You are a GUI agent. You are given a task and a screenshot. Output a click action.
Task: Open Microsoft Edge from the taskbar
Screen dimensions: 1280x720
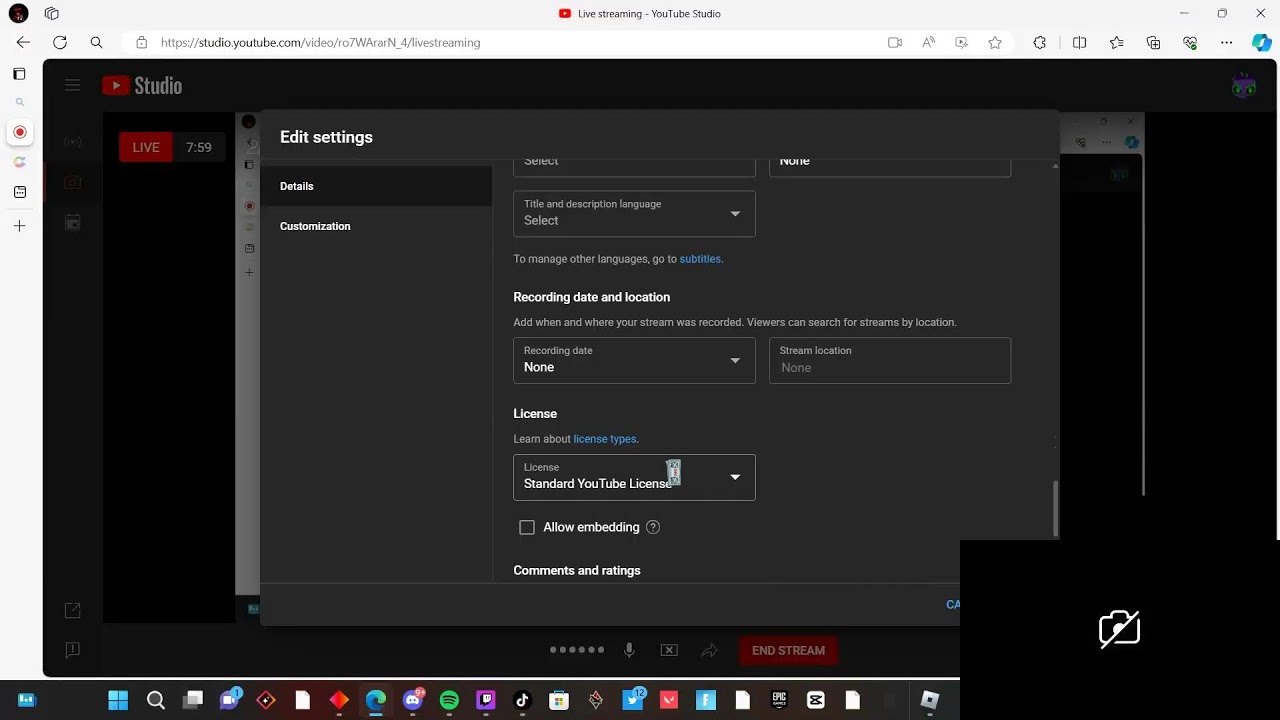[x=376, y=700]
